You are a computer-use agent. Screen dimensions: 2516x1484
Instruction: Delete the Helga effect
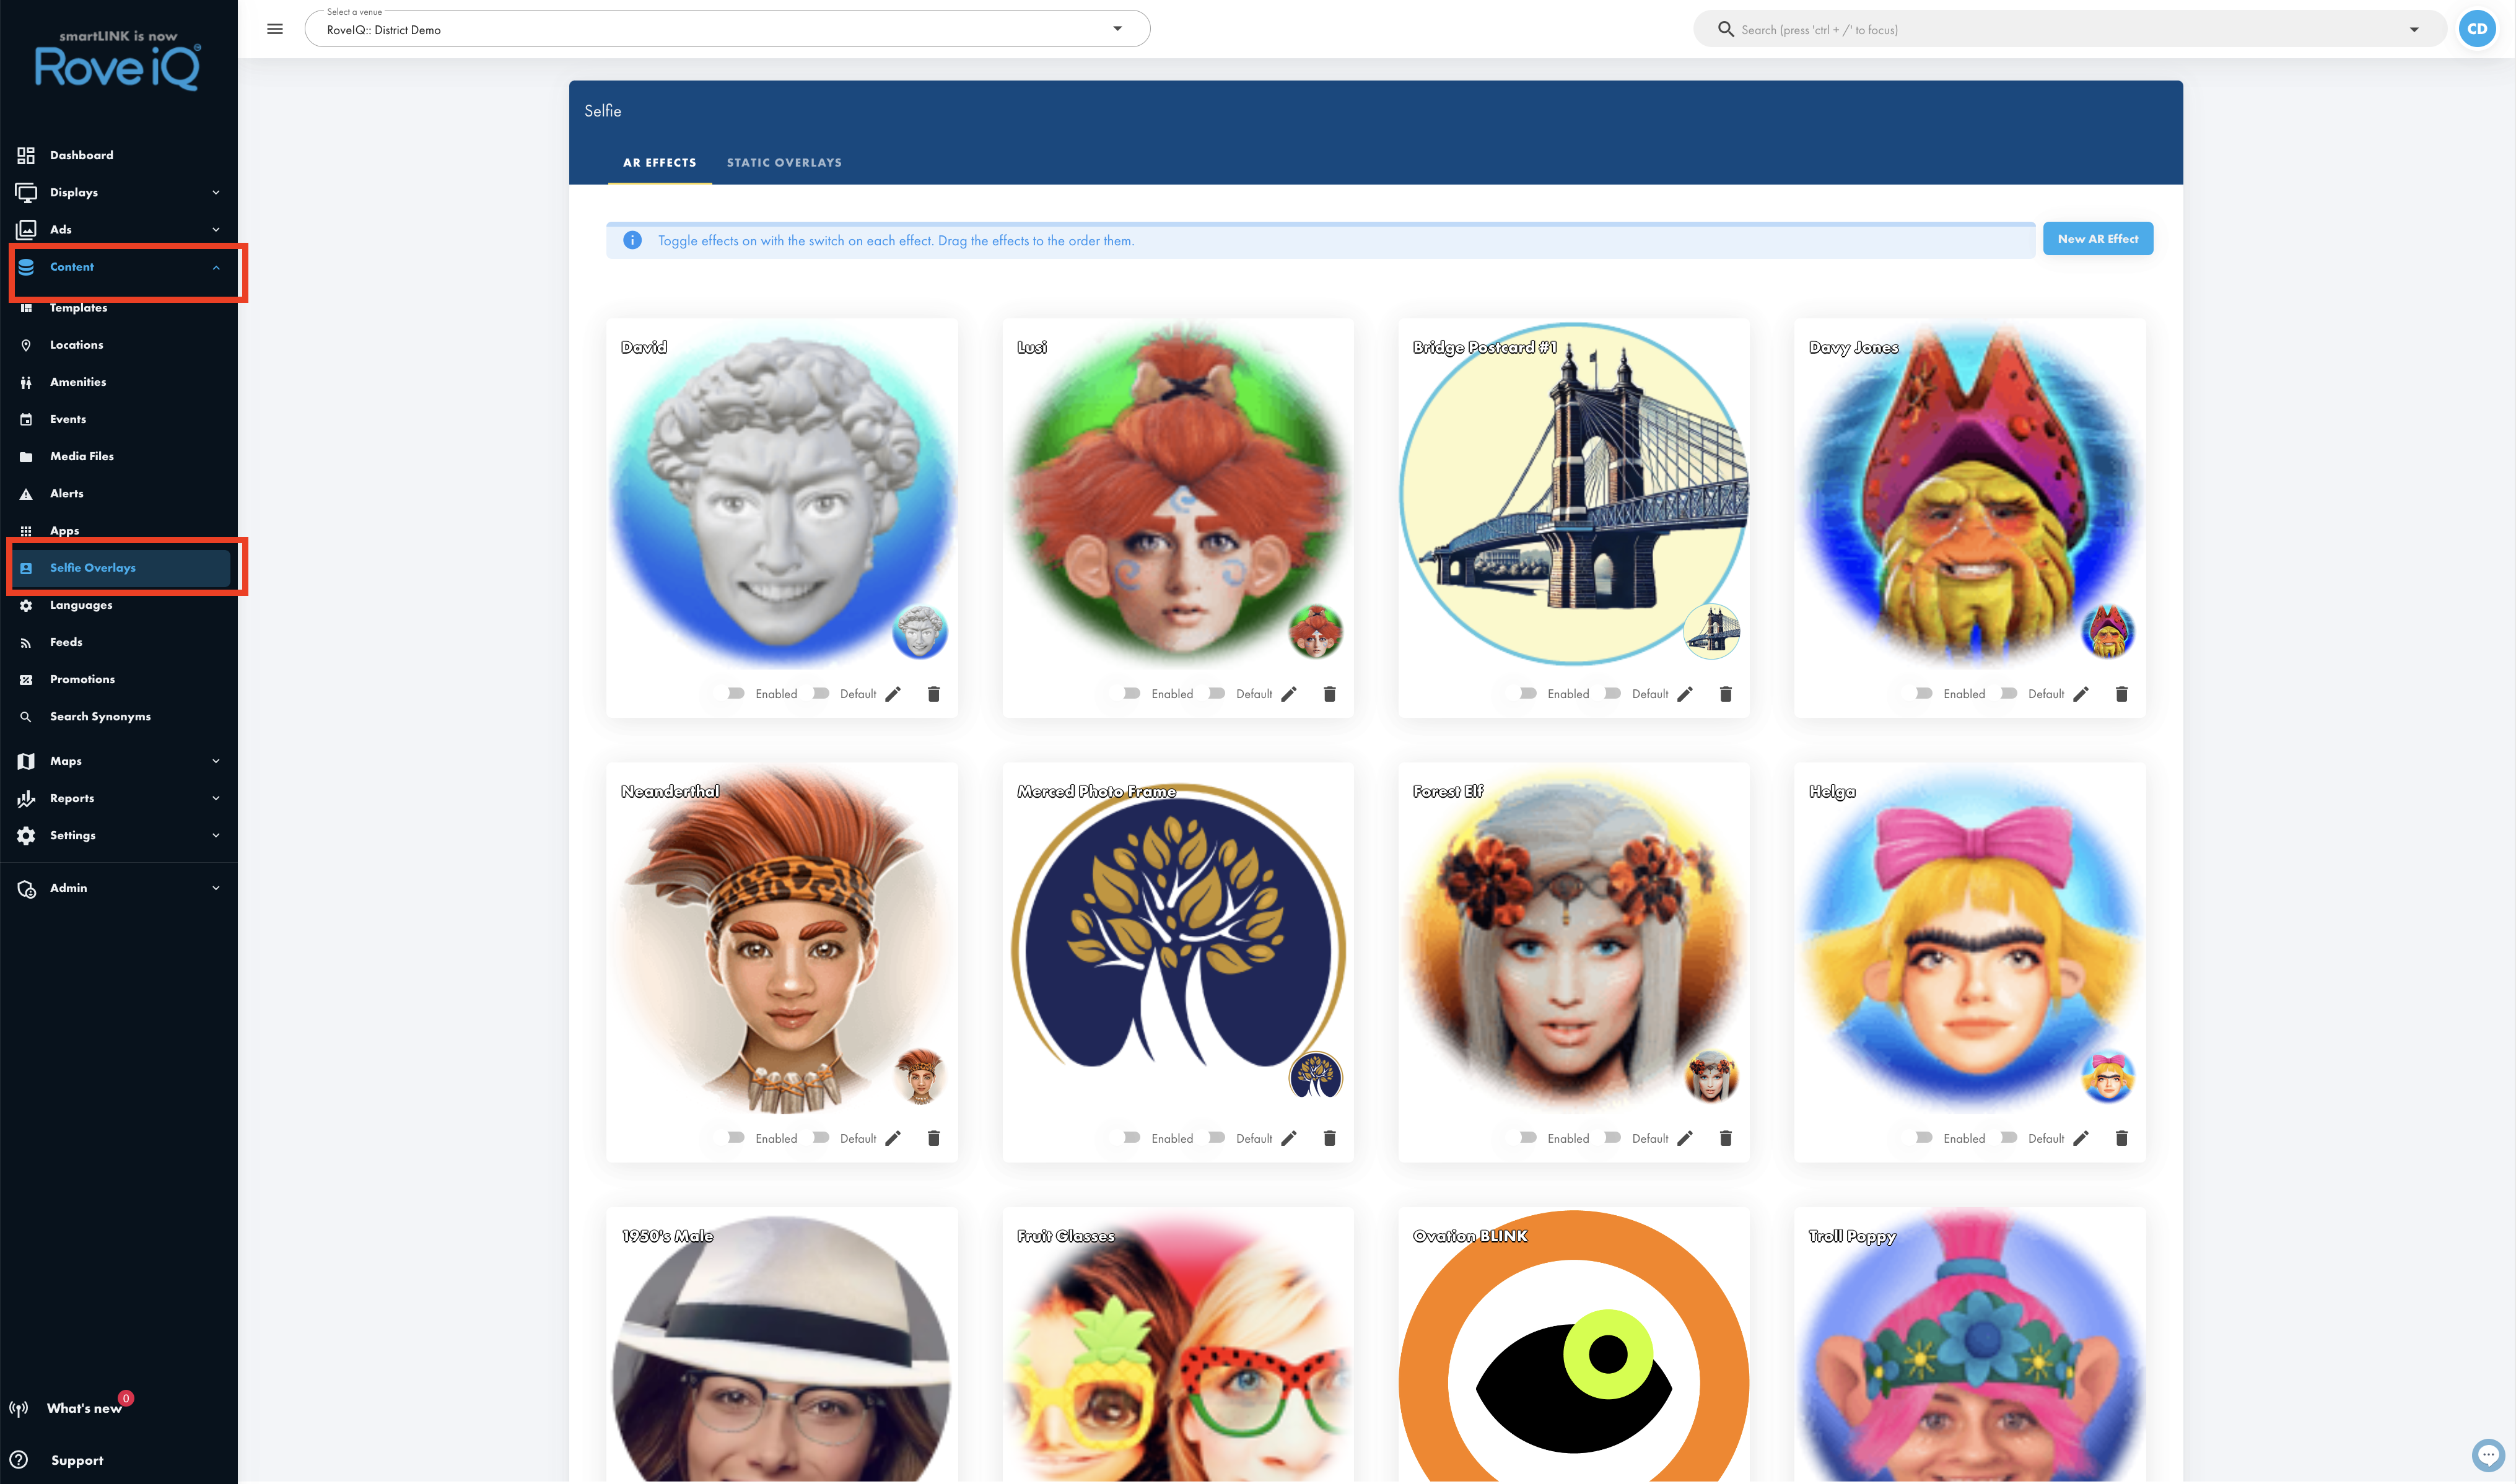2121,1138
